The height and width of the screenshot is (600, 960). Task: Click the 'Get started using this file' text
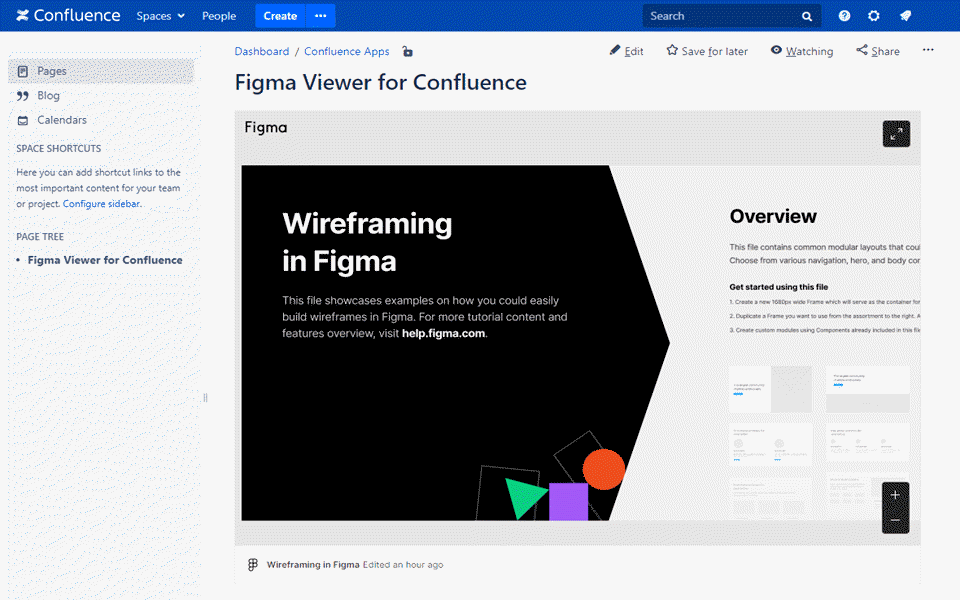[x=778, y=287]
